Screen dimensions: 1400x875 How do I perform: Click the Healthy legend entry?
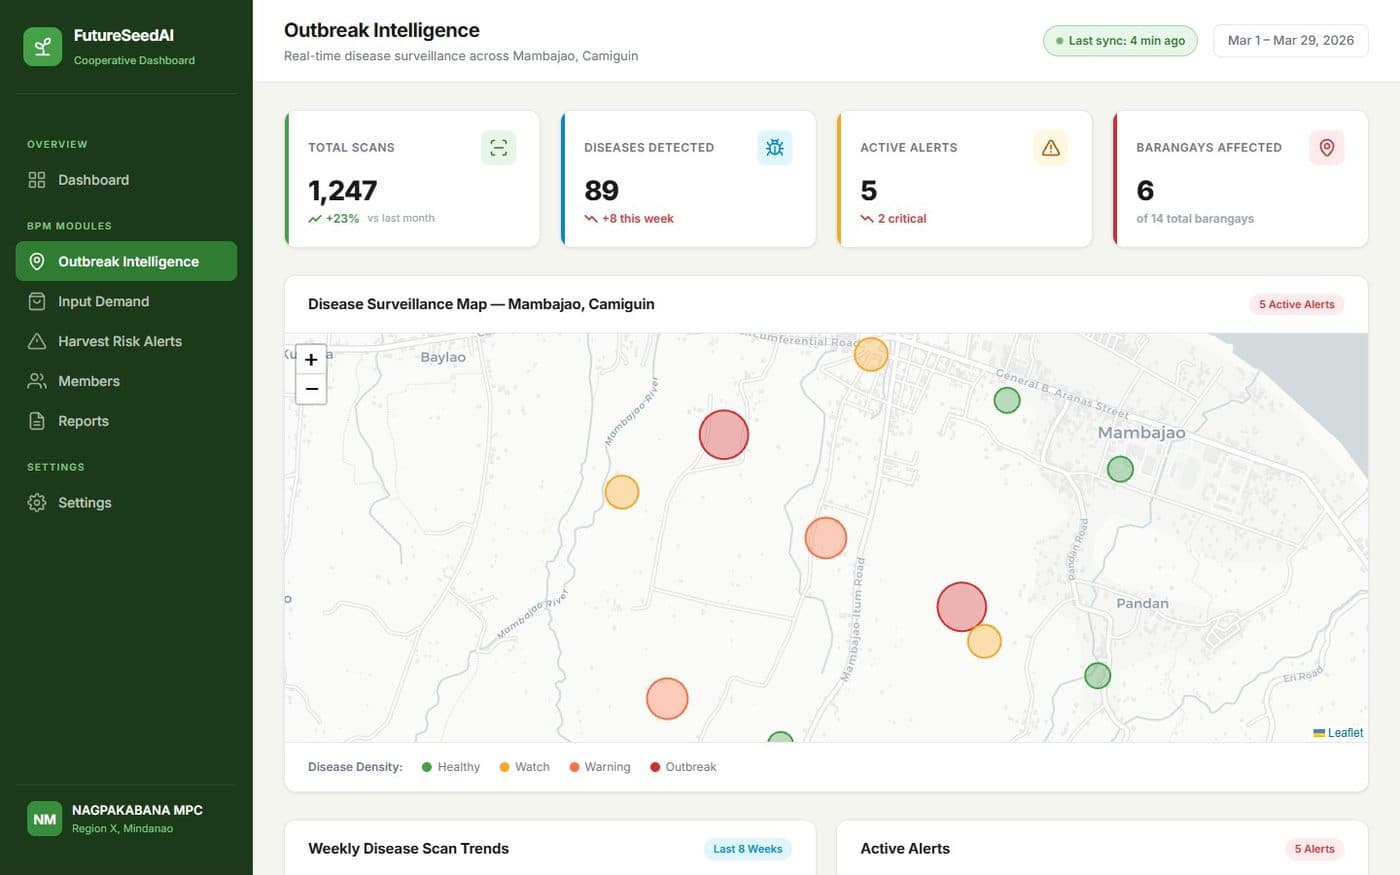pos(450,767)
